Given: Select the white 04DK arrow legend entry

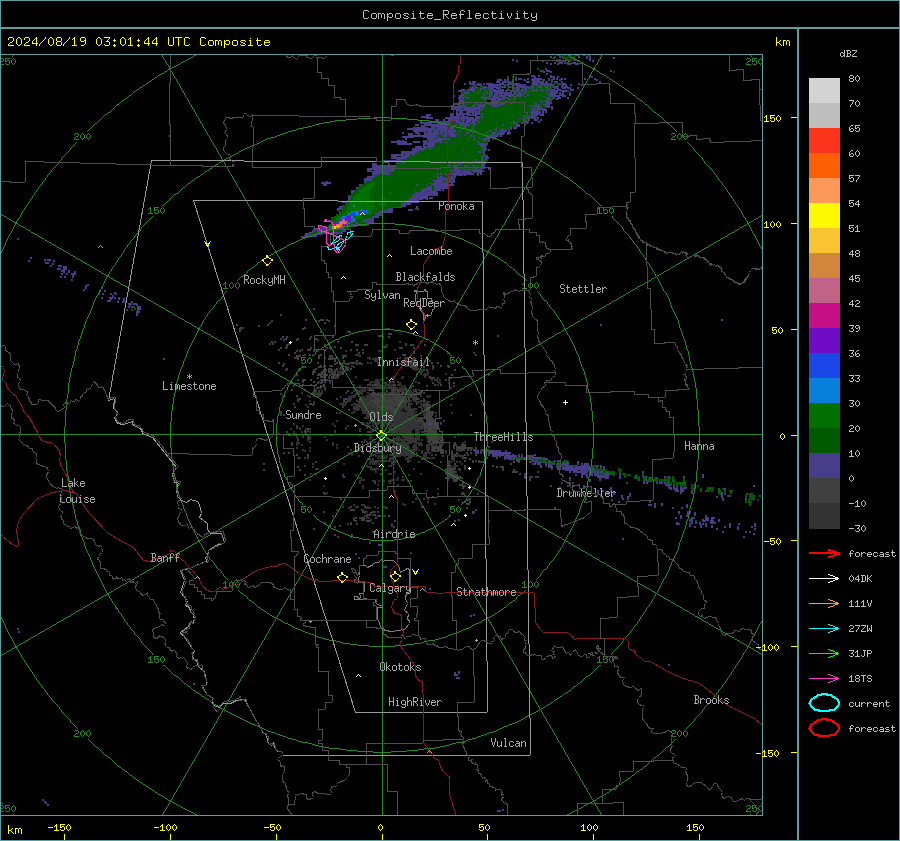Looking at the screenshot, I should [x=824, y=578].
